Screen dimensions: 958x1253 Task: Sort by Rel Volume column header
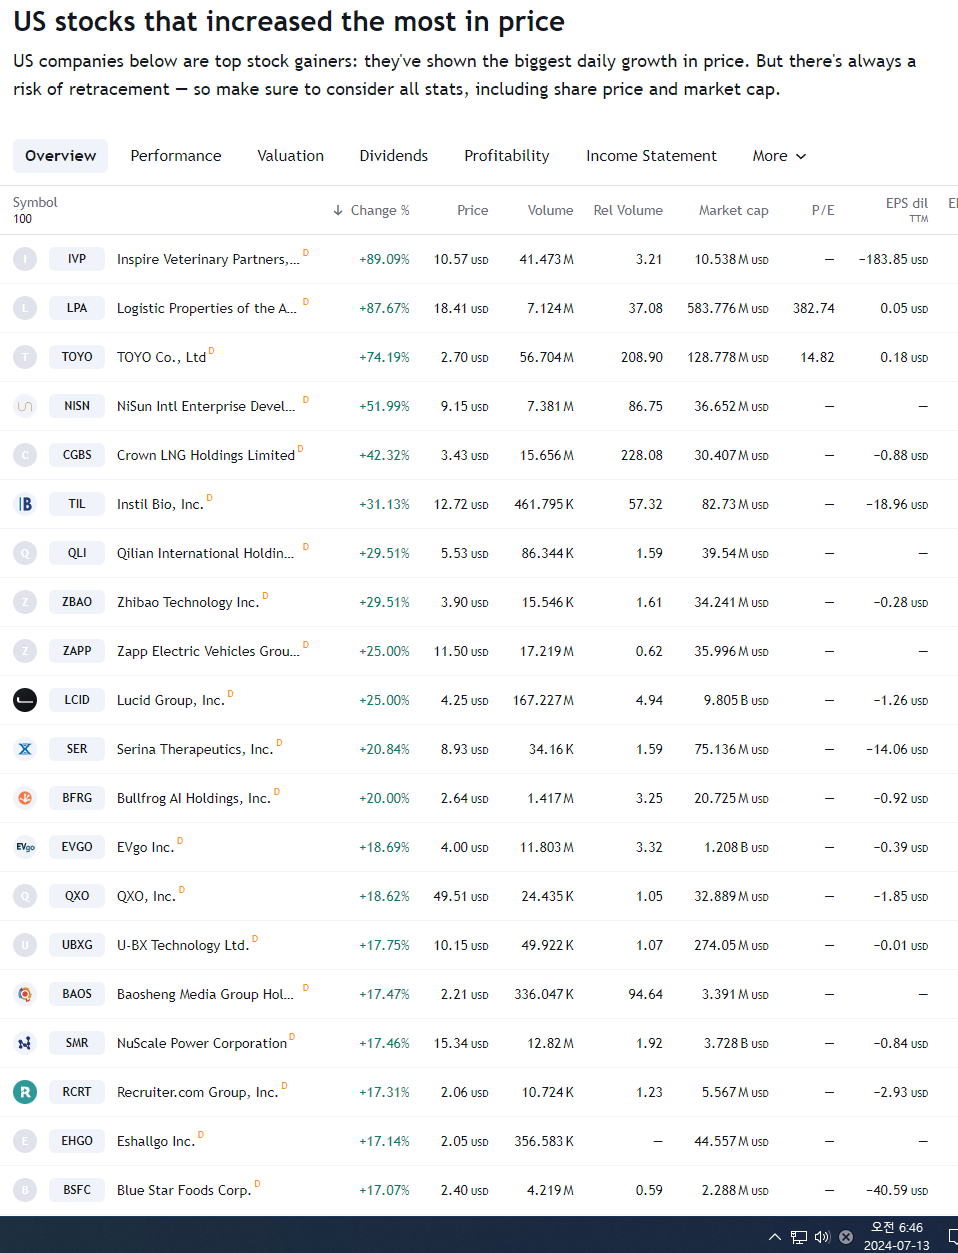[x=628, y=210]
